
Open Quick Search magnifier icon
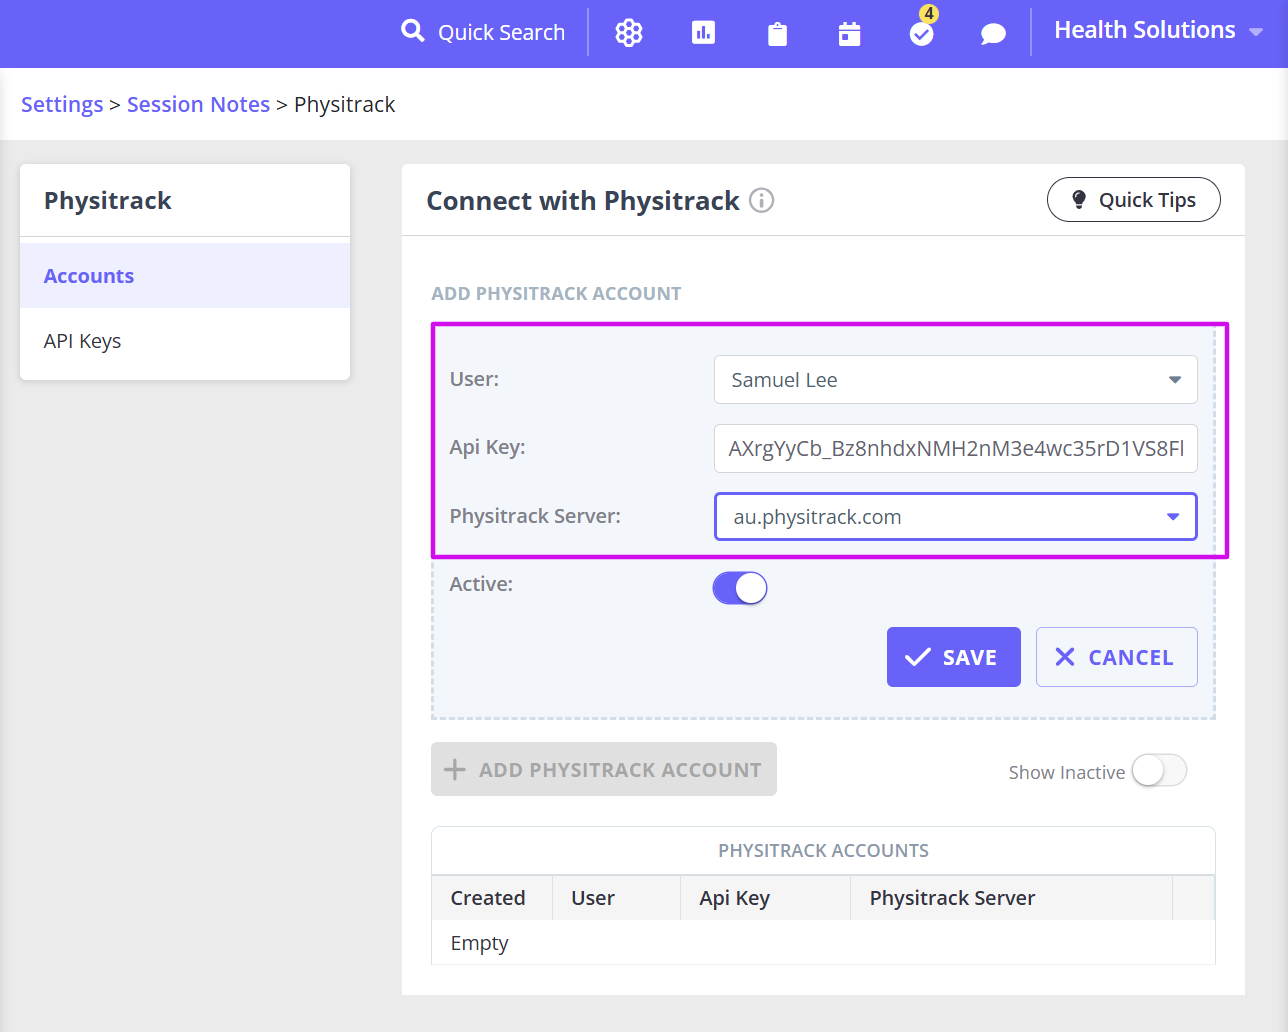(x=412, y=31)
